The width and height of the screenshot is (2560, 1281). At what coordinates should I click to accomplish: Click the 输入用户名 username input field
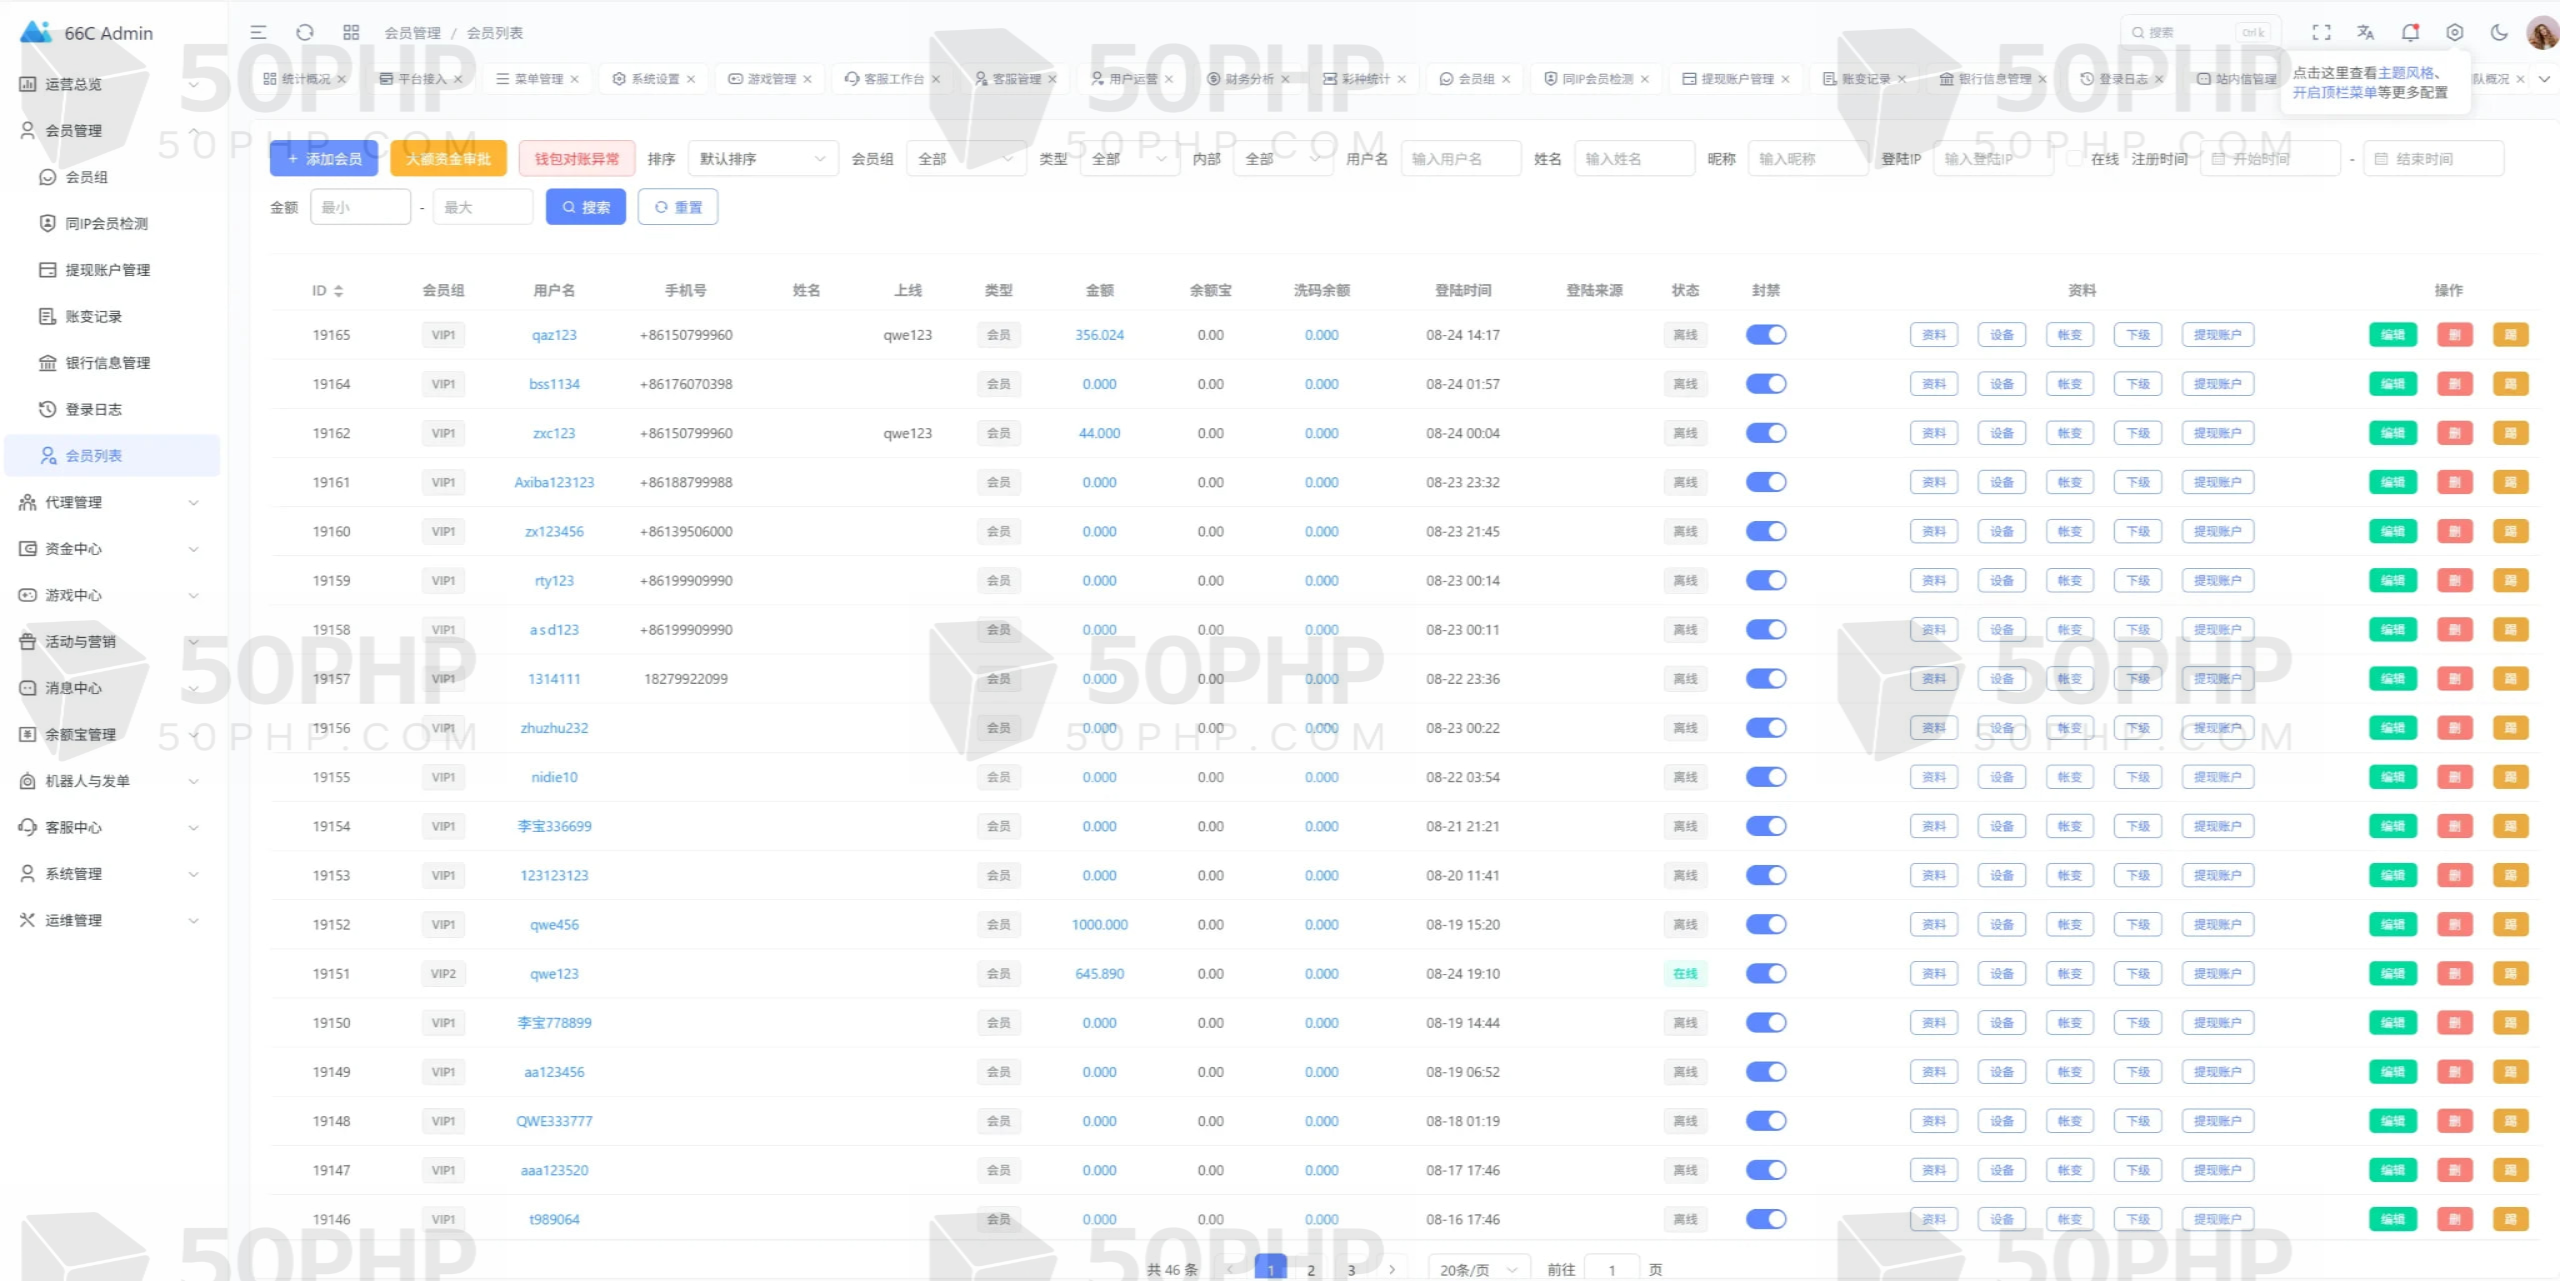click(1460, 159)
